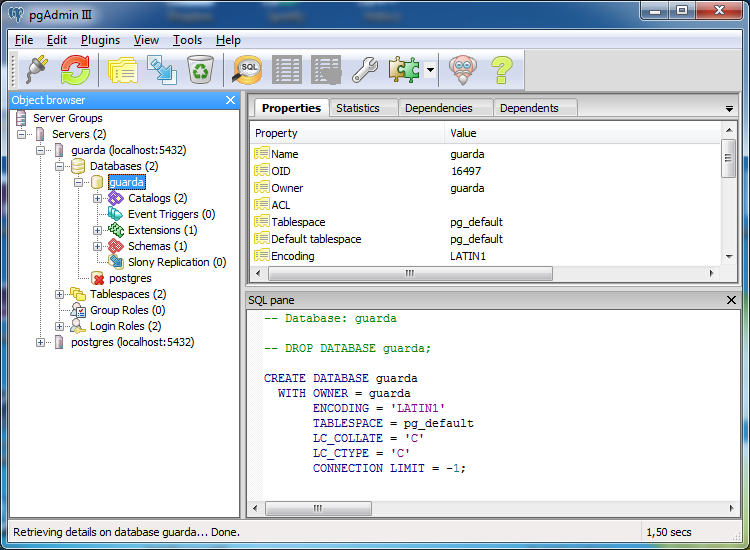750x550 pixels.
Task: Open the File menu
Action: 24,40
